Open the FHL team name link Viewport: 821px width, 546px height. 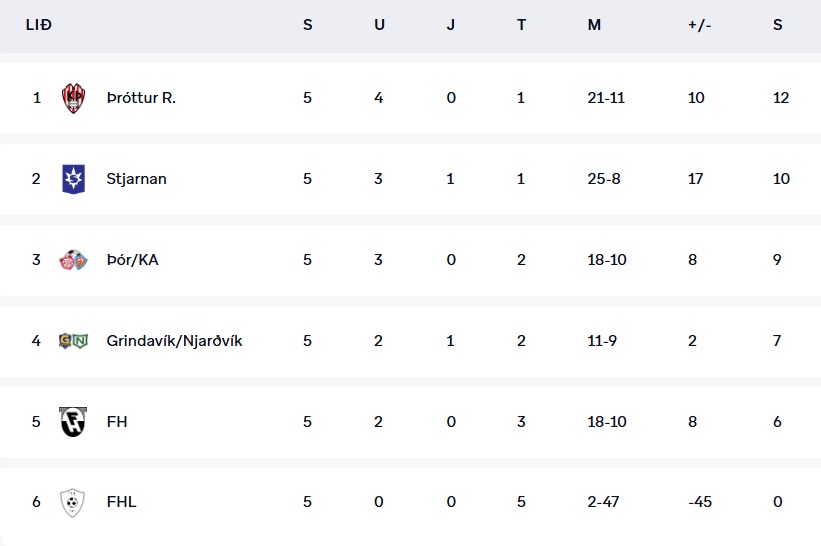121,502
